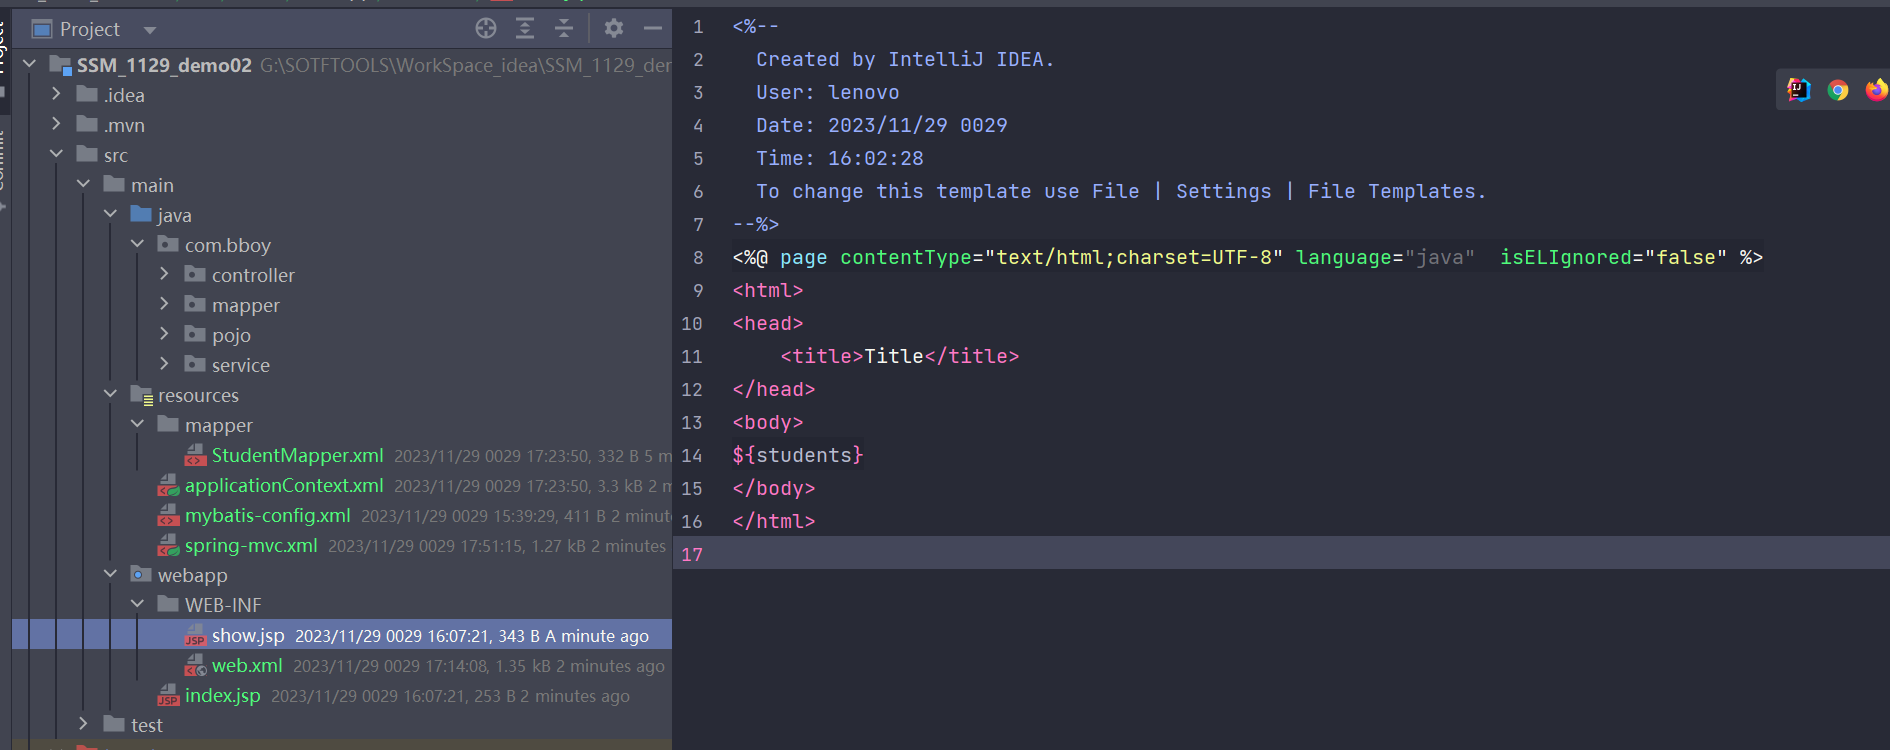The width and height of the screenshot is (1890, 750).
Task: Select the pojo package row
Action: [x=342, y=335]
